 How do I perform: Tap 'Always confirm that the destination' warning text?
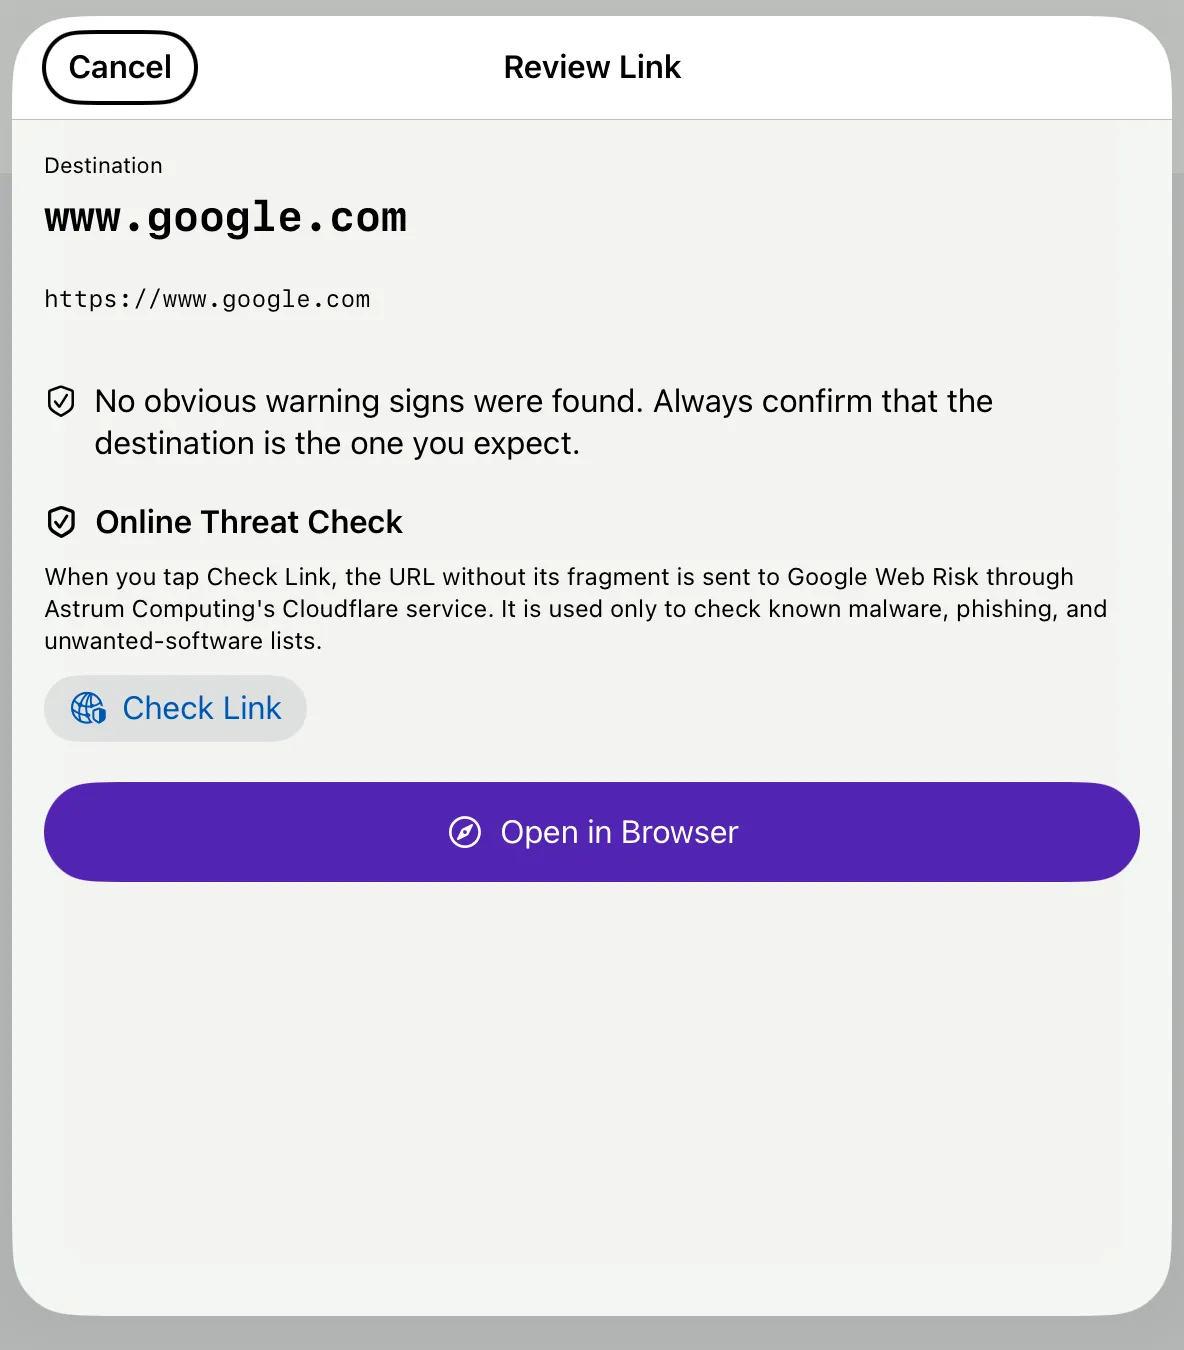(543, 422)
